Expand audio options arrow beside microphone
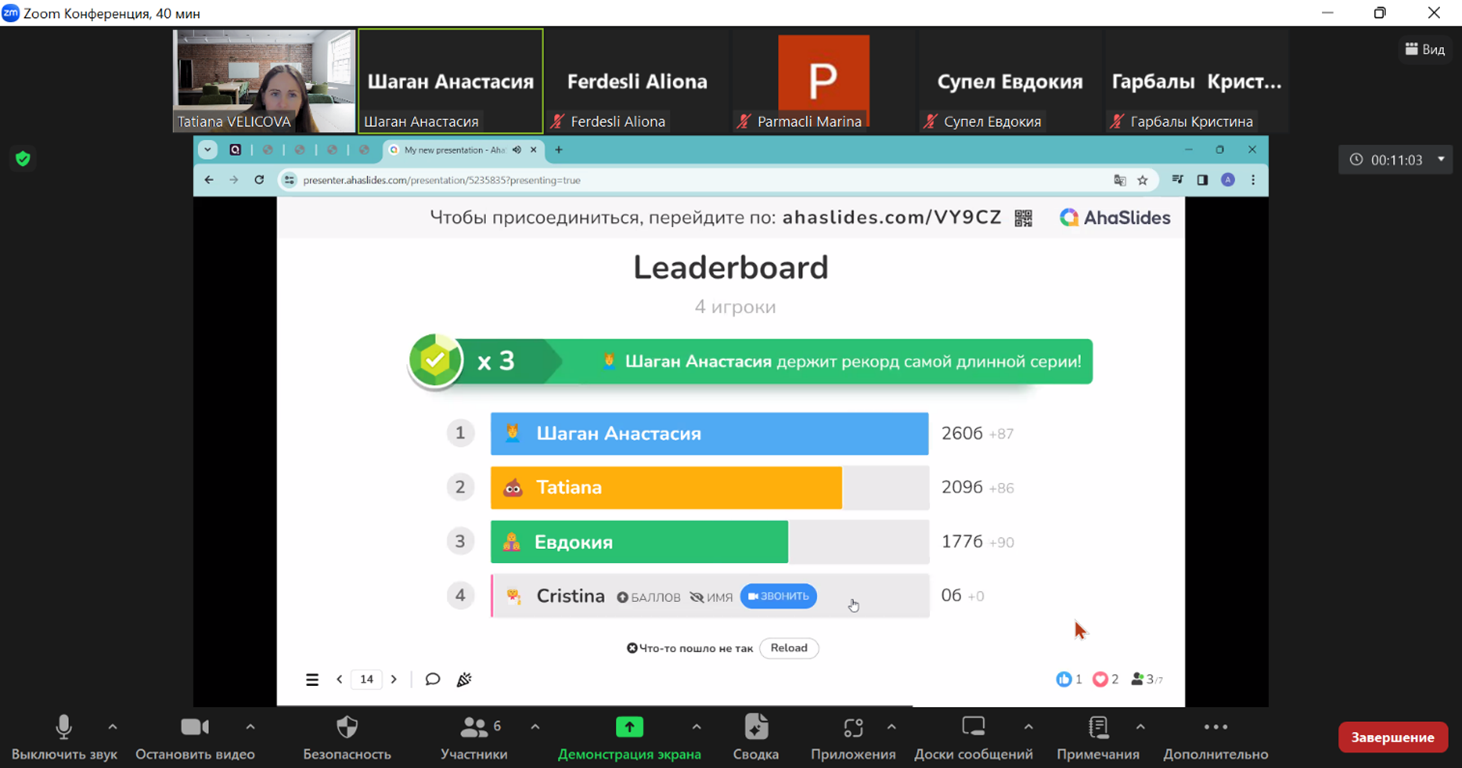The height and width of the screenshot is (768, 1462). tap(112, 727)
